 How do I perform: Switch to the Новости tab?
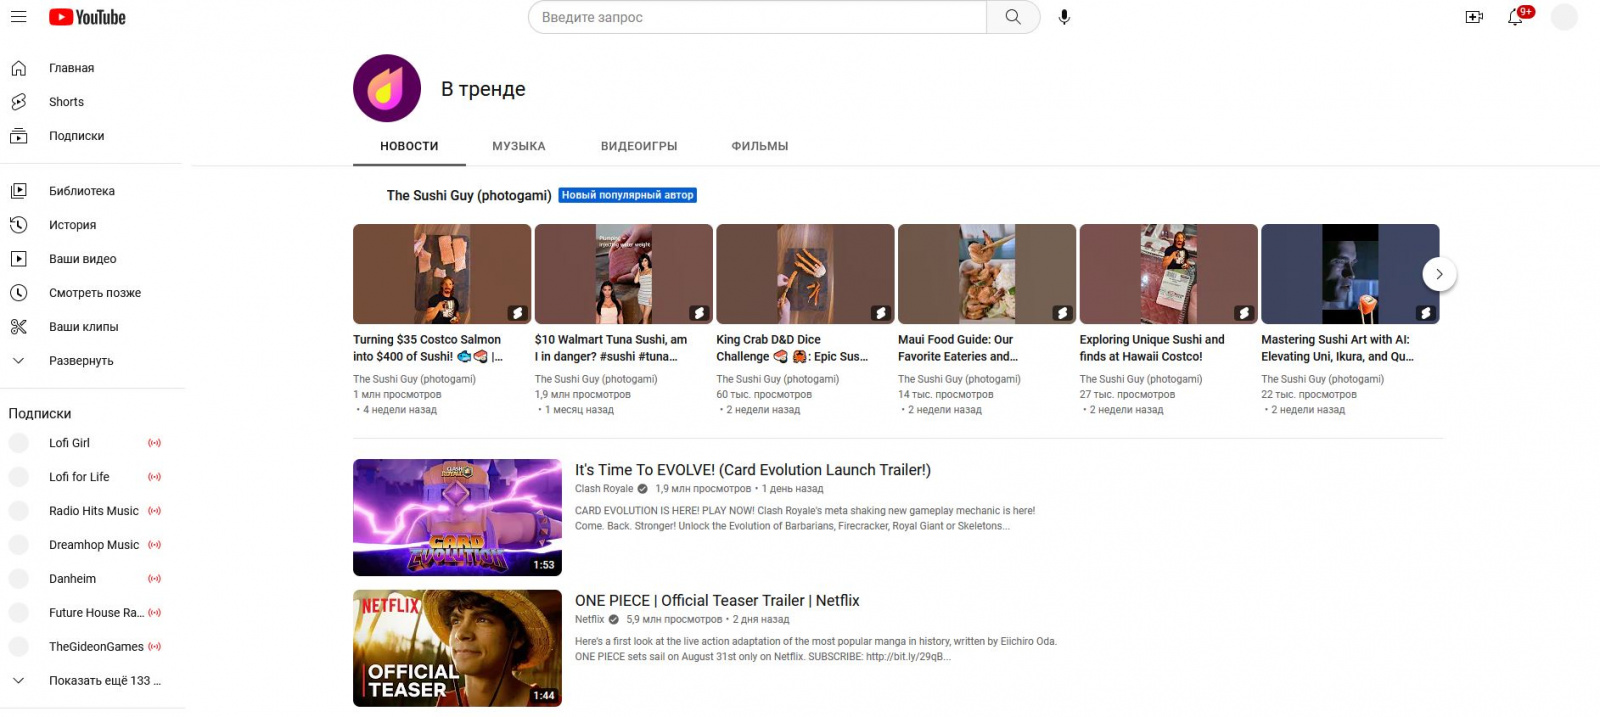coord(409,146)
